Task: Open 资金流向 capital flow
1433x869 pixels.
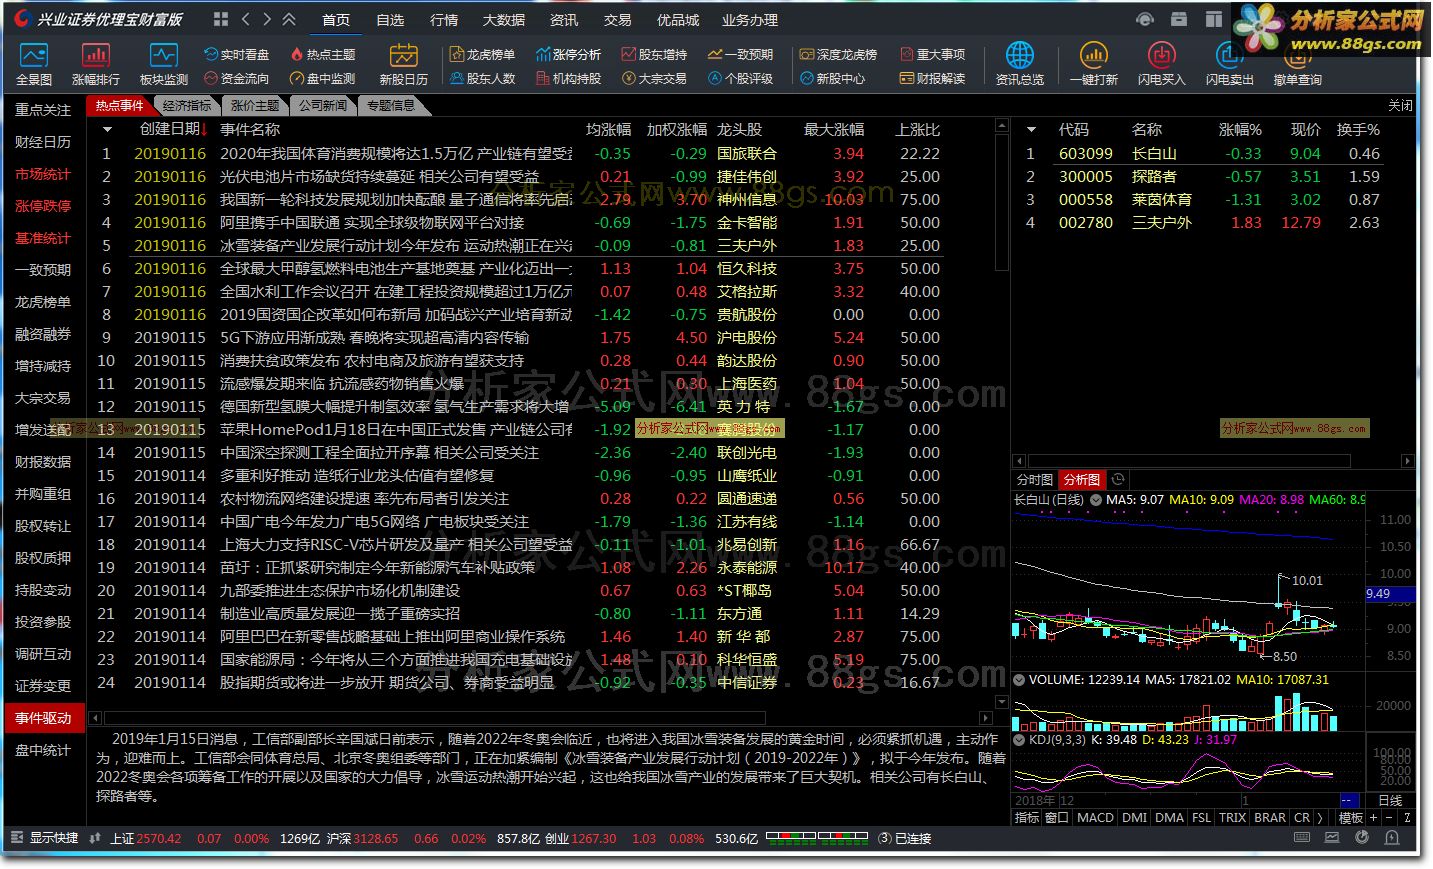Action: (x=236, y=78)
